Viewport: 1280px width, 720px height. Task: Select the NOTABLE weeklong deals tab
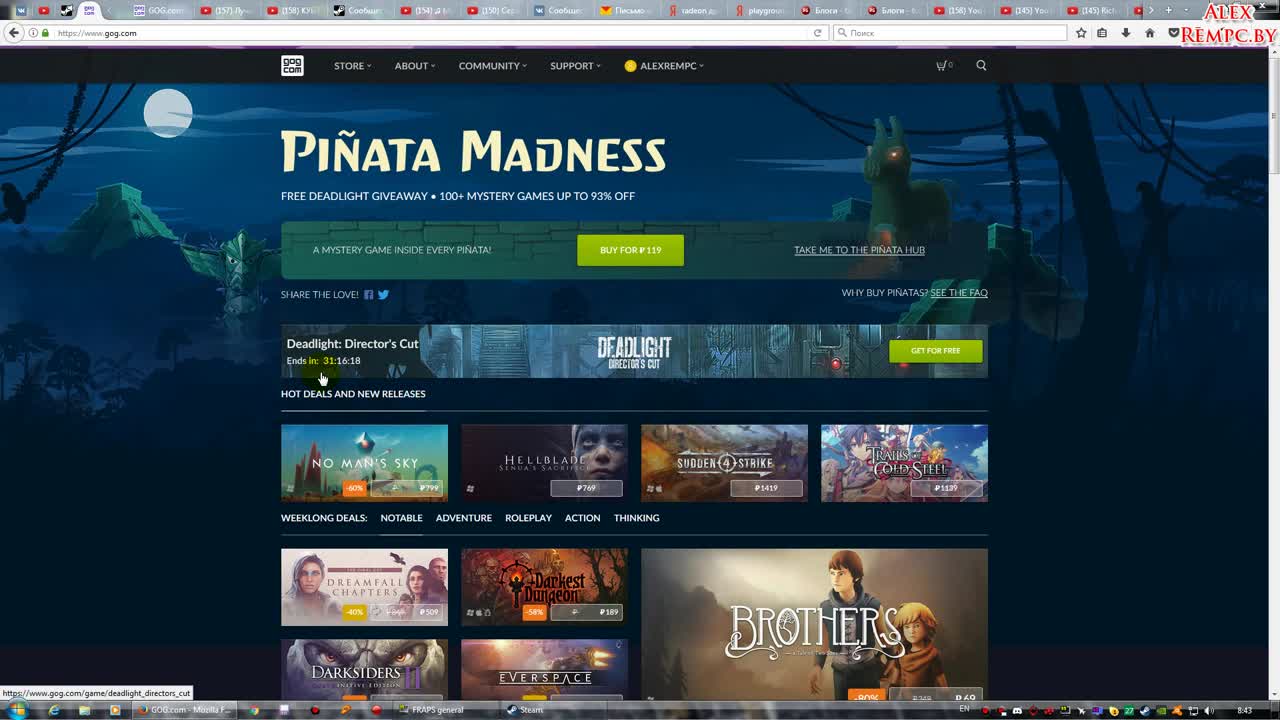(x=401, y=518)
